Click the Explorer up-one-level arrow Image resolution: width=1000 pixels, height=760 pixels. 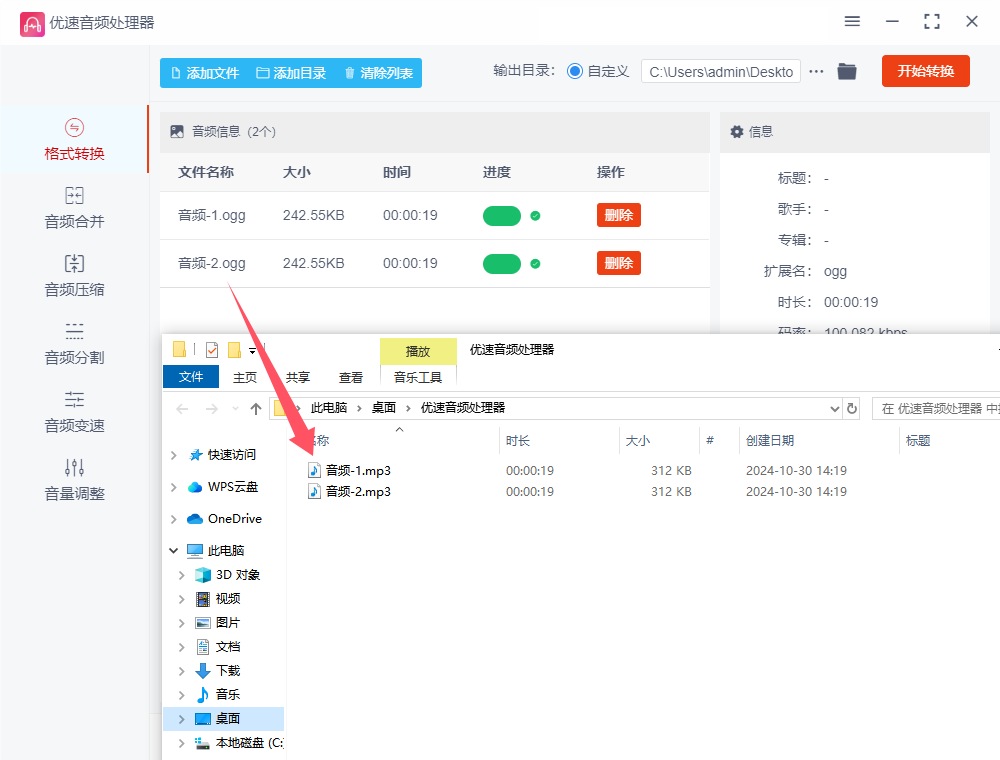[256, 409]
